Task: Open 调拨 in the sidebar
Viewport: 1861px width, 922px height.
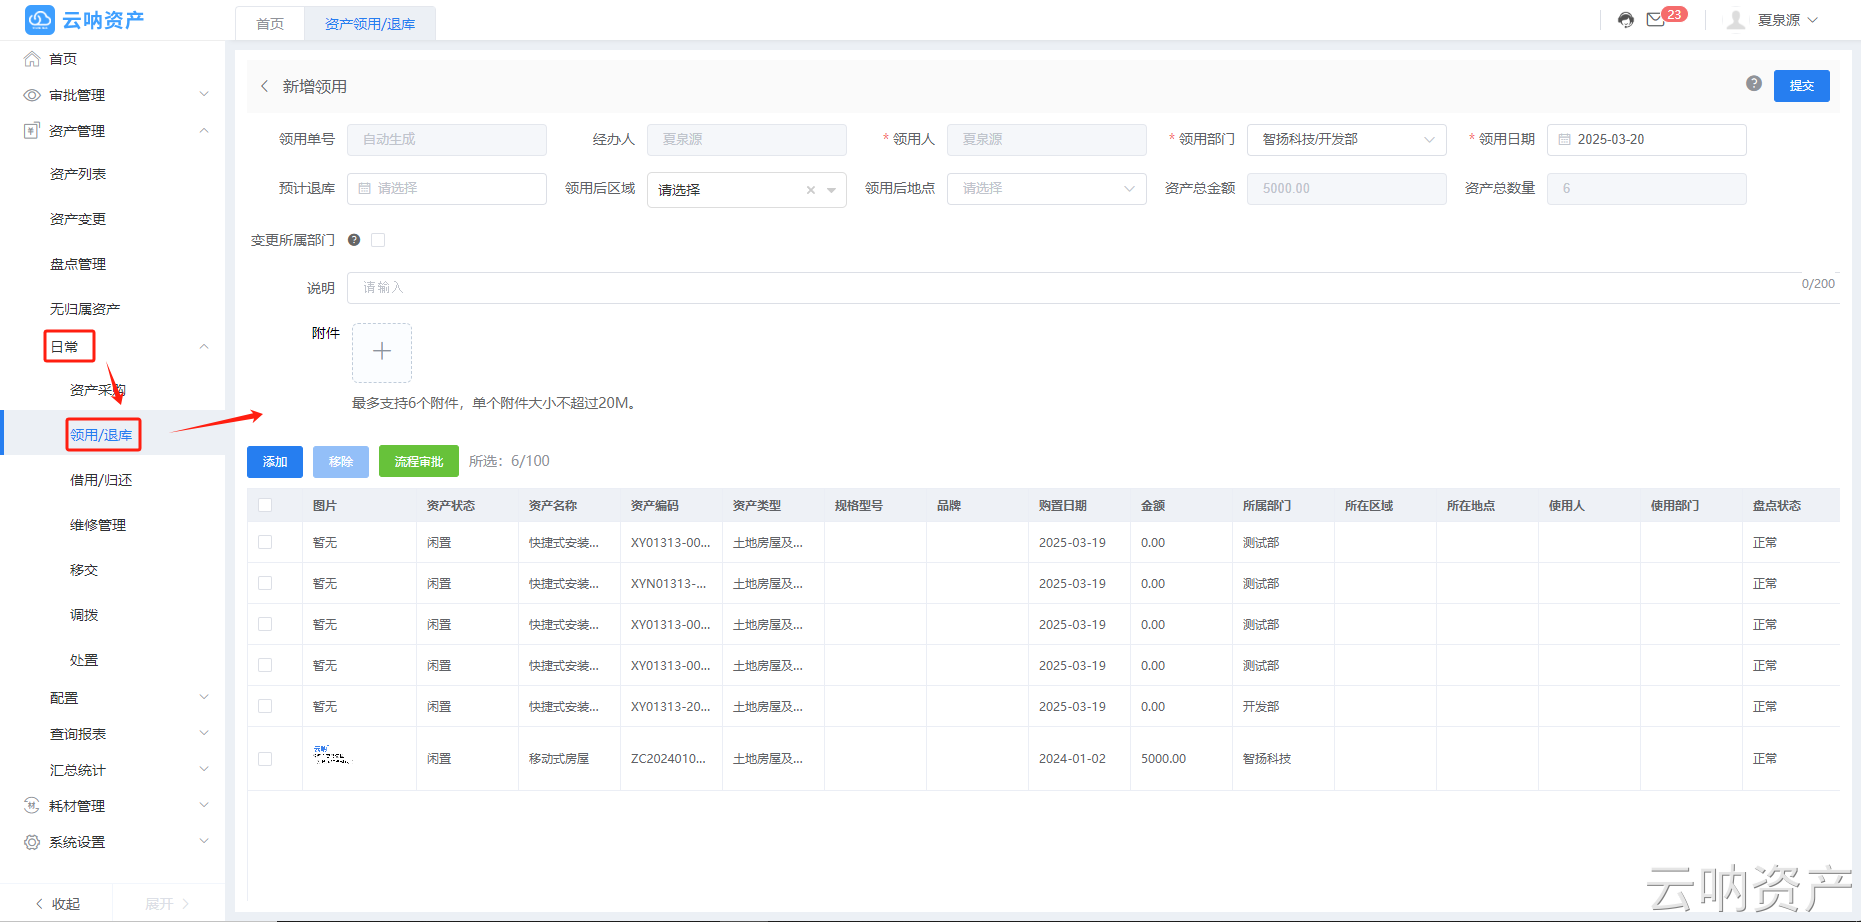Action: [84, 615]
